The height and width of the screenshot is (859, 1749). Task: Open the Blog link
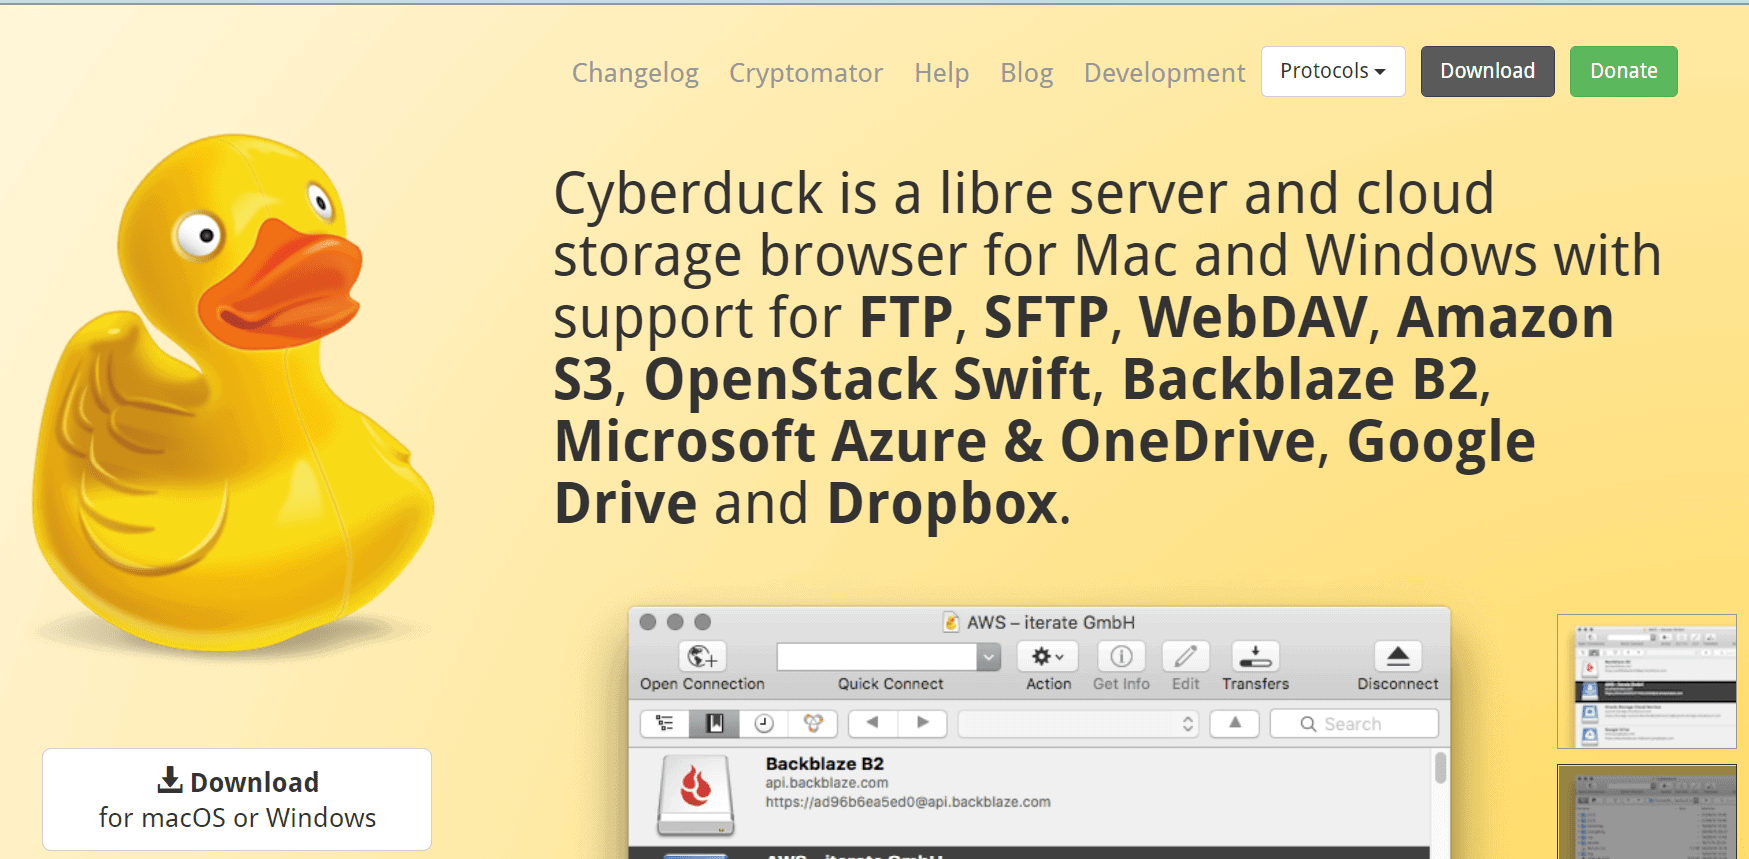click(1027, 73)
